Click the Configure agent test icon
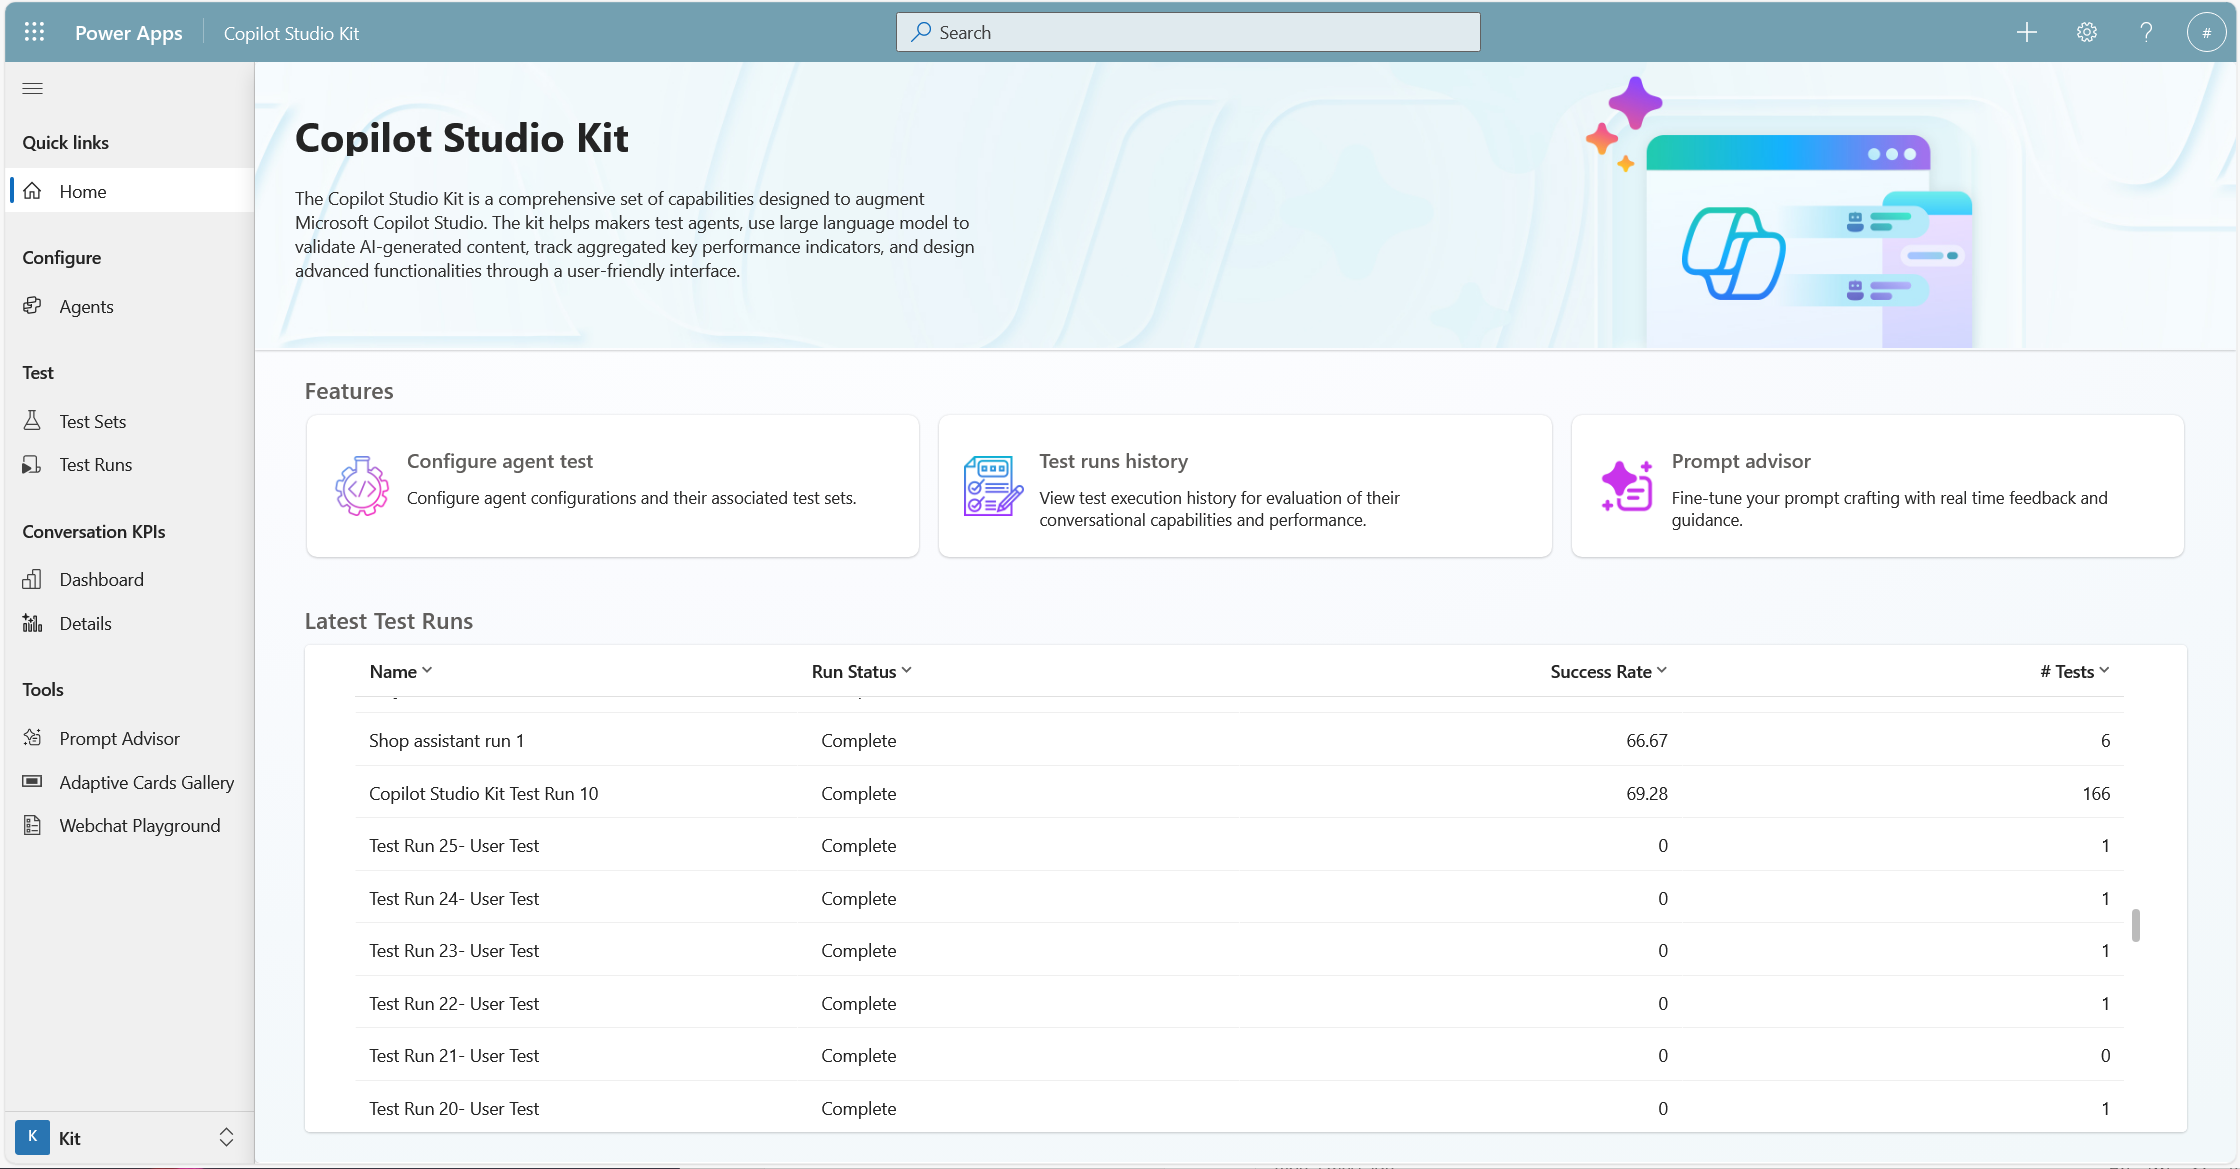 click(362, 486)
